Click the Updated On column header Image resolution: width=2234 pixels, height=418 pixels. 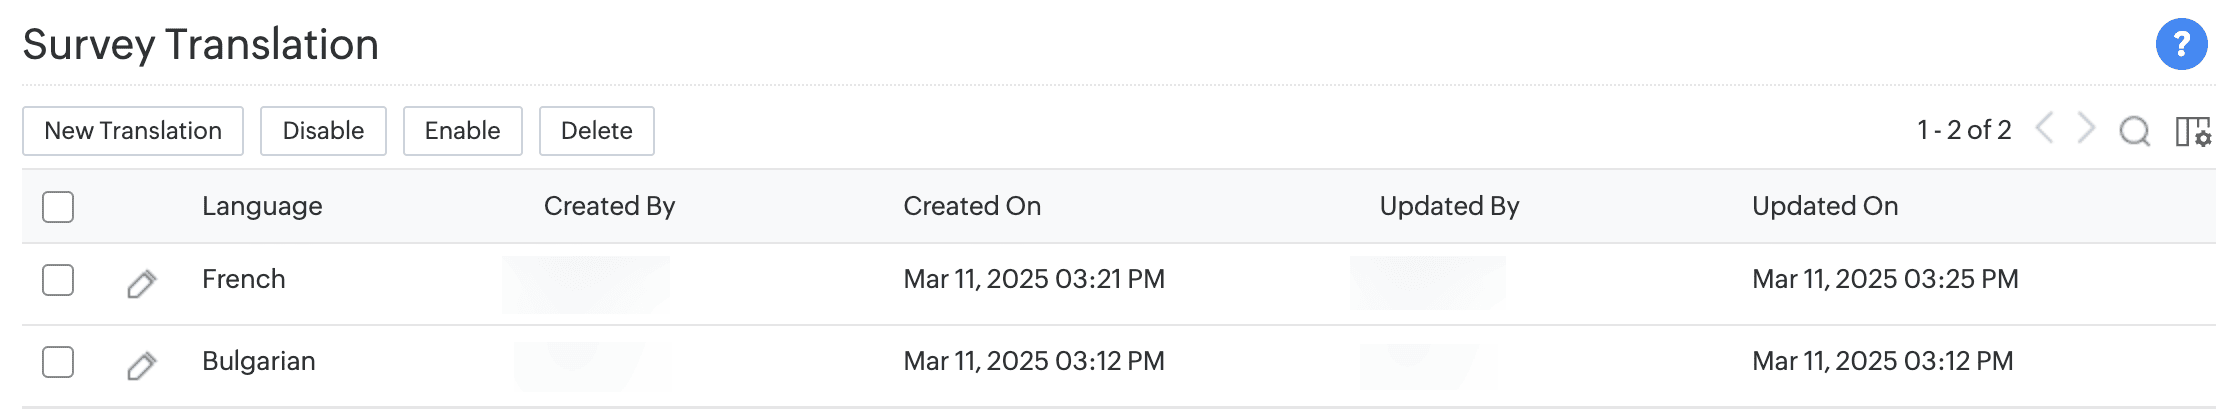pos(1825,206)
